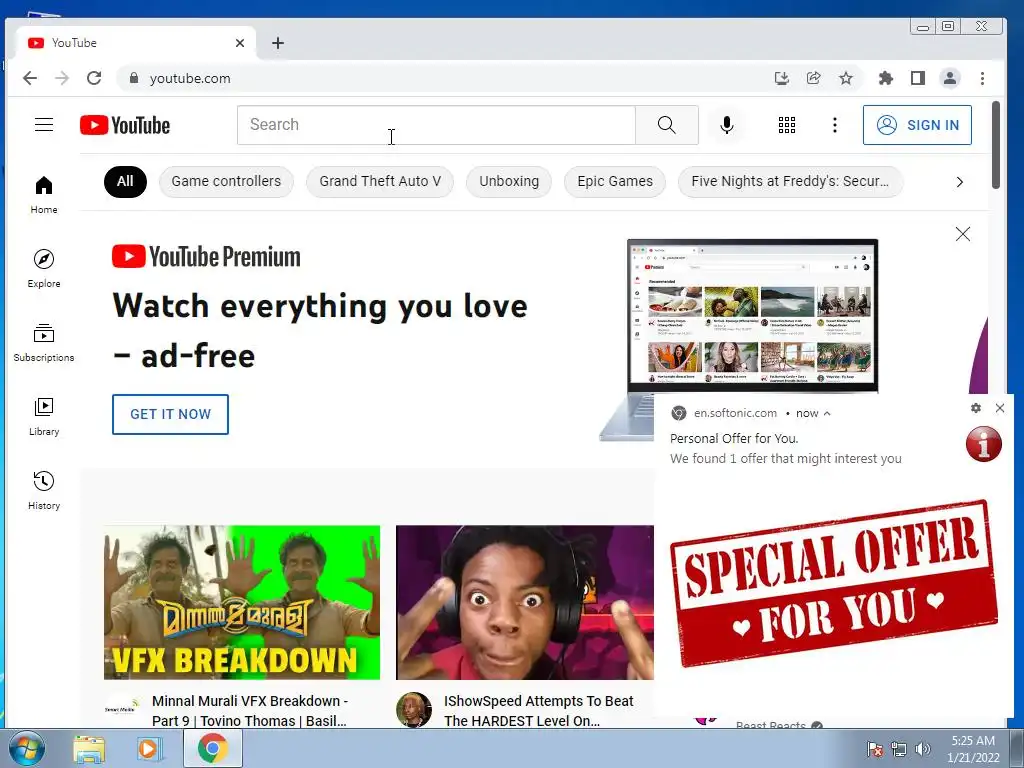Open the Chrome three-dot menu
Screen dimensions: 1024x768
(x=982, y=78)
